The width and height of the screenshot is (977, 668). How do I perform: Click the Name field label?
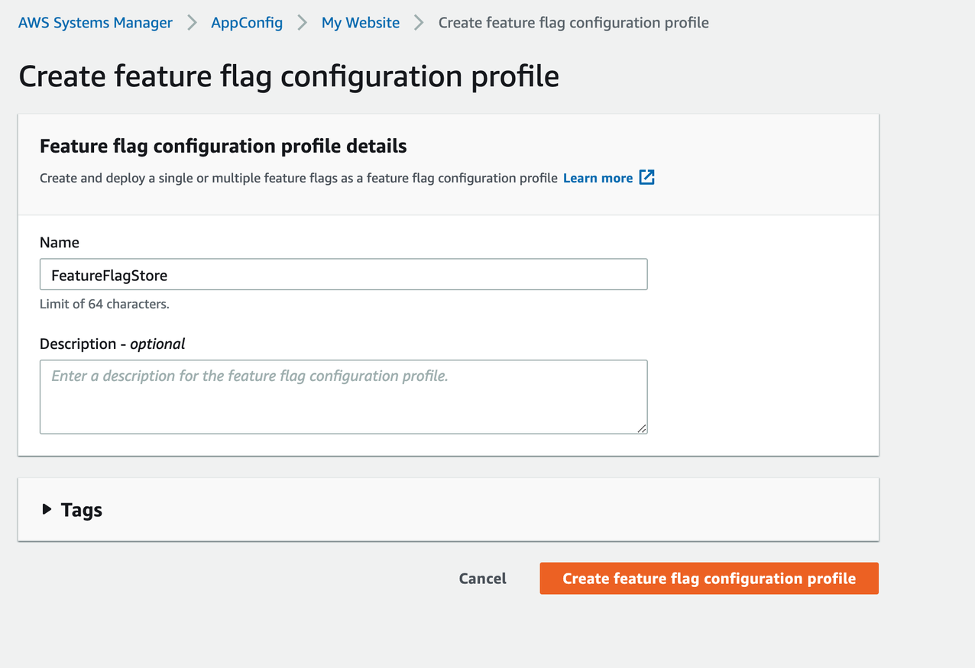tap(59, 242)
